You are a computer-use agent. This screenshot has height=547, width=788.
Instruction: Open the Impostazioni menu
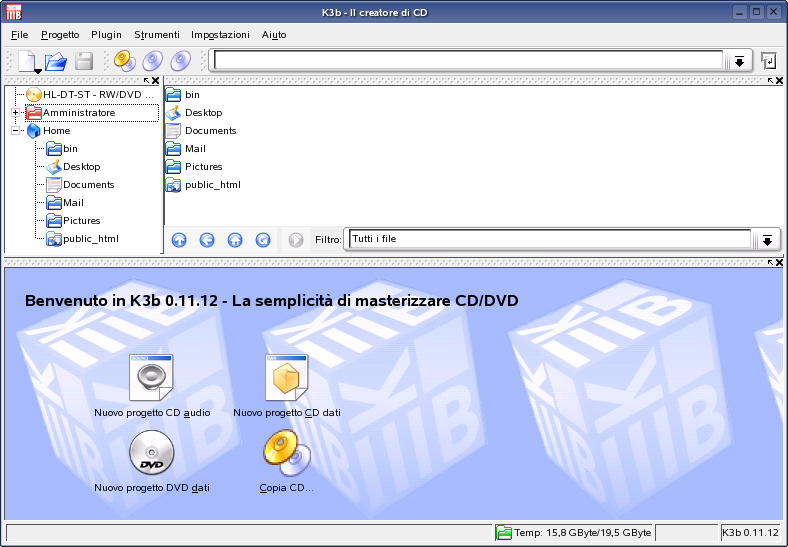coord(220,35)
